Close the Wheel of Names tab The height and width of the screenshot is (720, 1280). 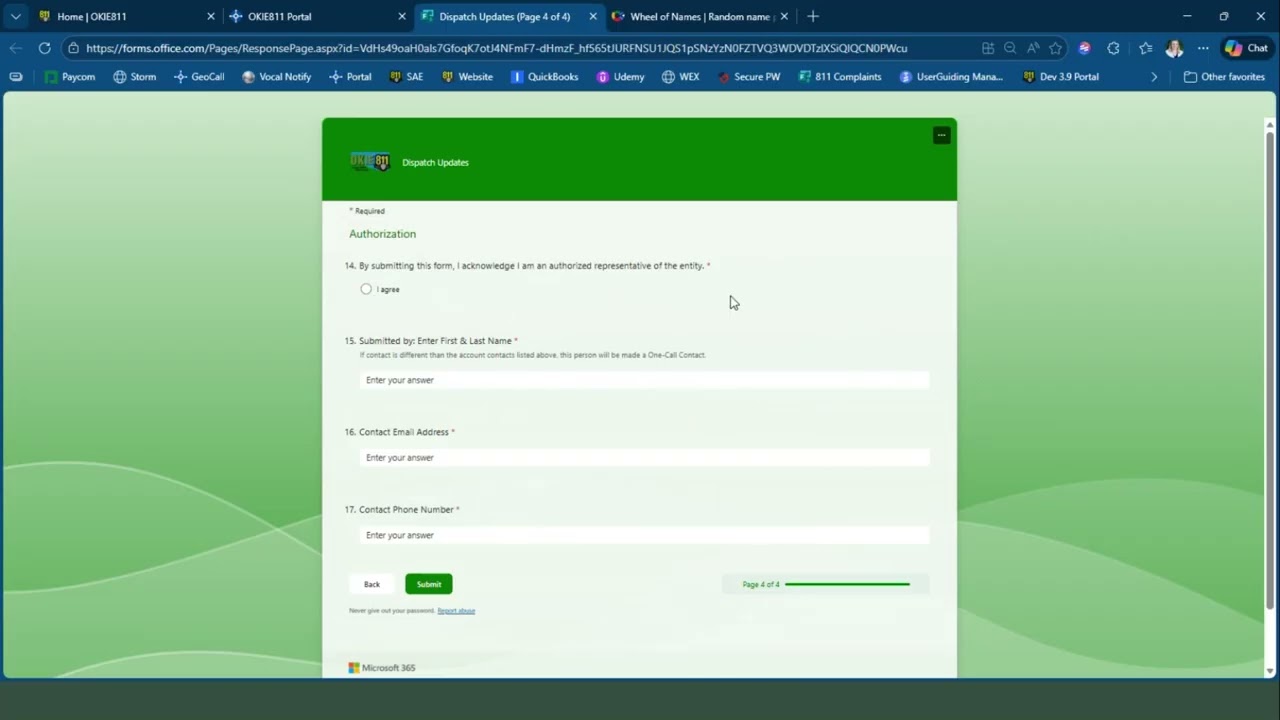[x=784, y=17]
